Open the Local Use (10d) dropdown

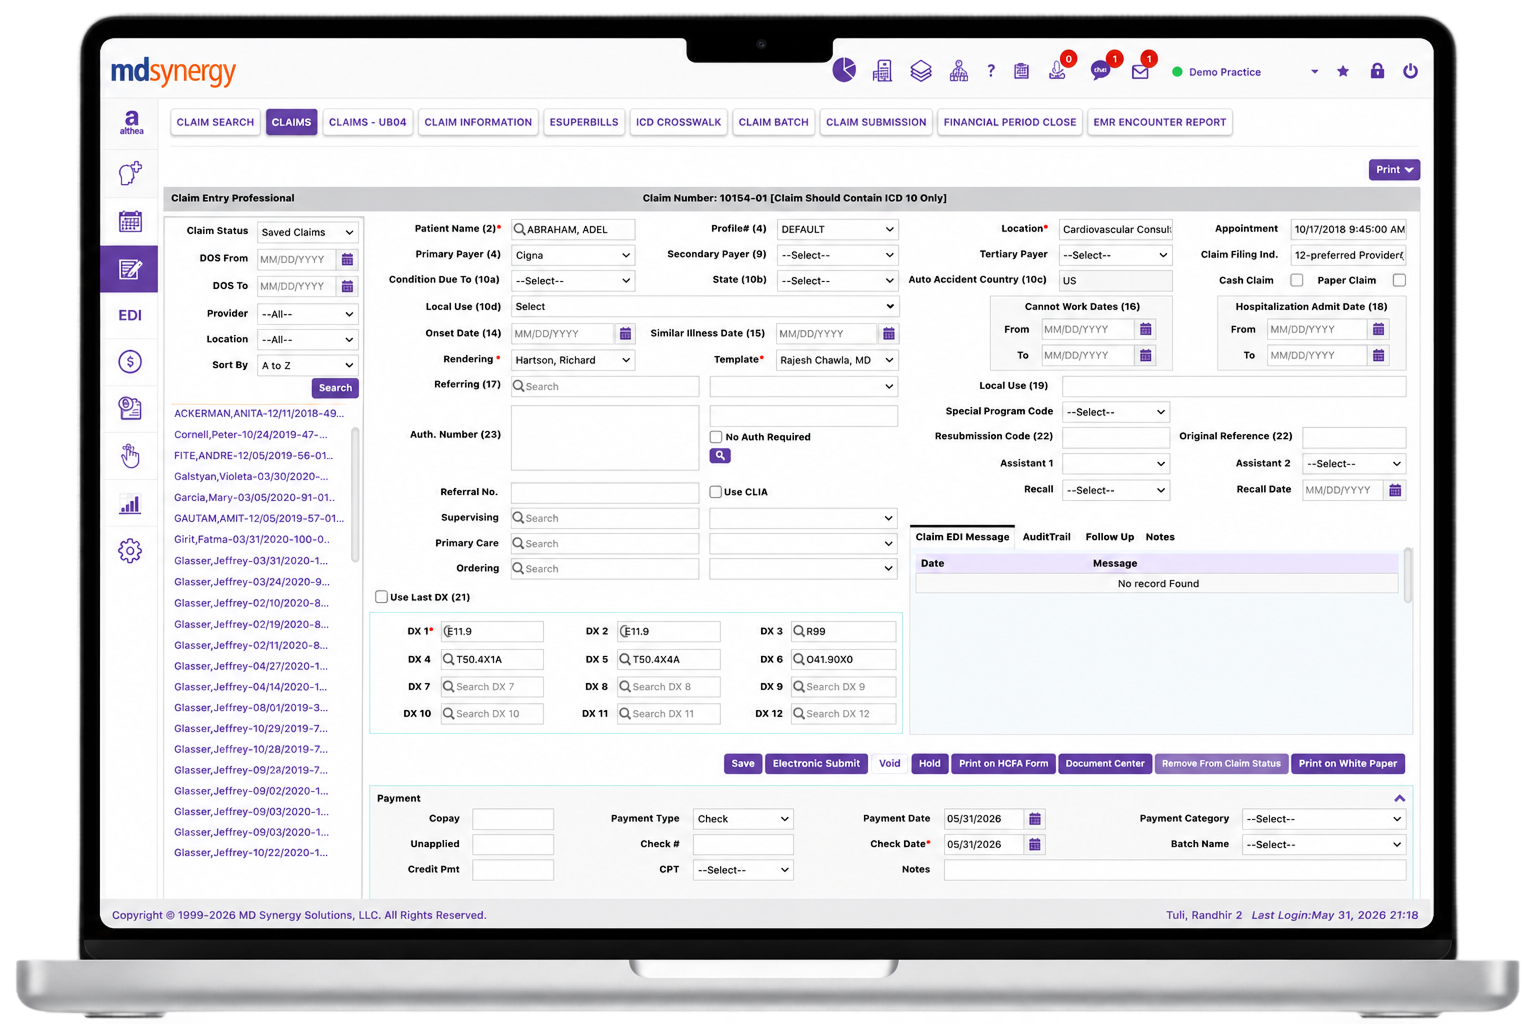click(704, 307)
